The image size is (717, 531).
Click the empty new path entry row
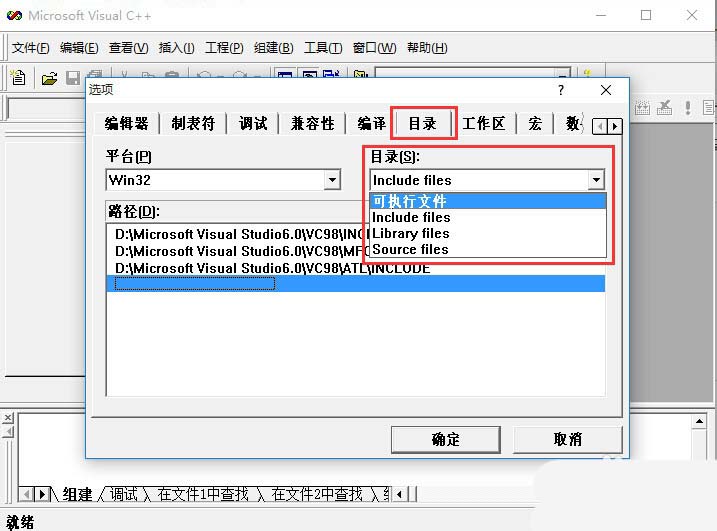point(356,284)
